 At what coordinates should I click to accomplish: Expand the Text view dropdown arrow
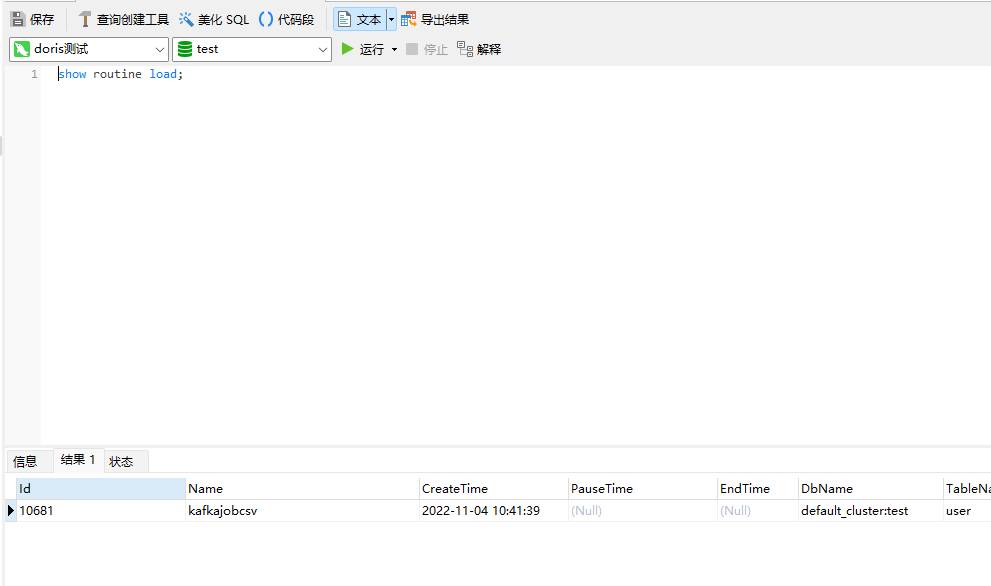(x=391, y=19)
